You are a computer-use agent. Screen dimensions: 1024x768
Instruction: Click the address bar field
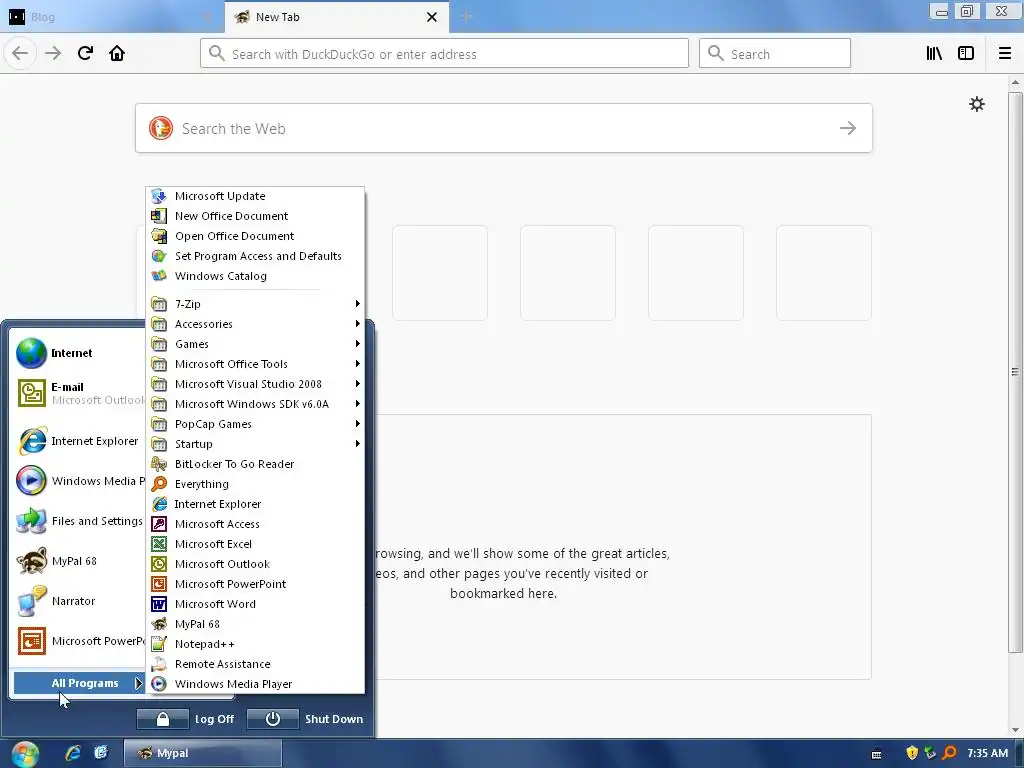[x=444, y=54]
